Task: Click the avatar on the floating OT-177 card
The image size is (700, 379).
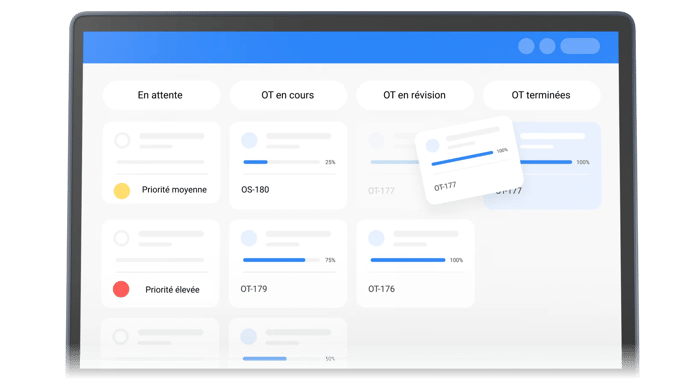Action: click(432, 145)
